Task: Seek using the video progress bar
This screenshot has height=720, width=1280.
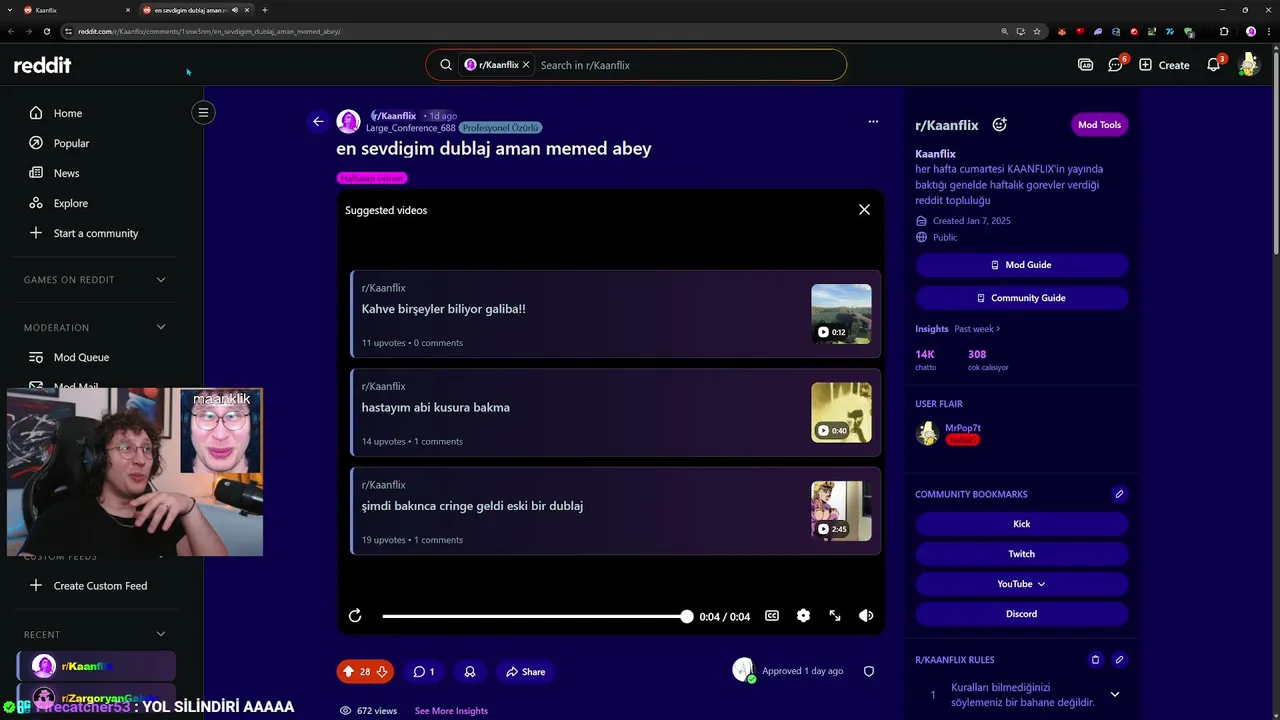Action: pyautogui.click(x=537, y=617)
